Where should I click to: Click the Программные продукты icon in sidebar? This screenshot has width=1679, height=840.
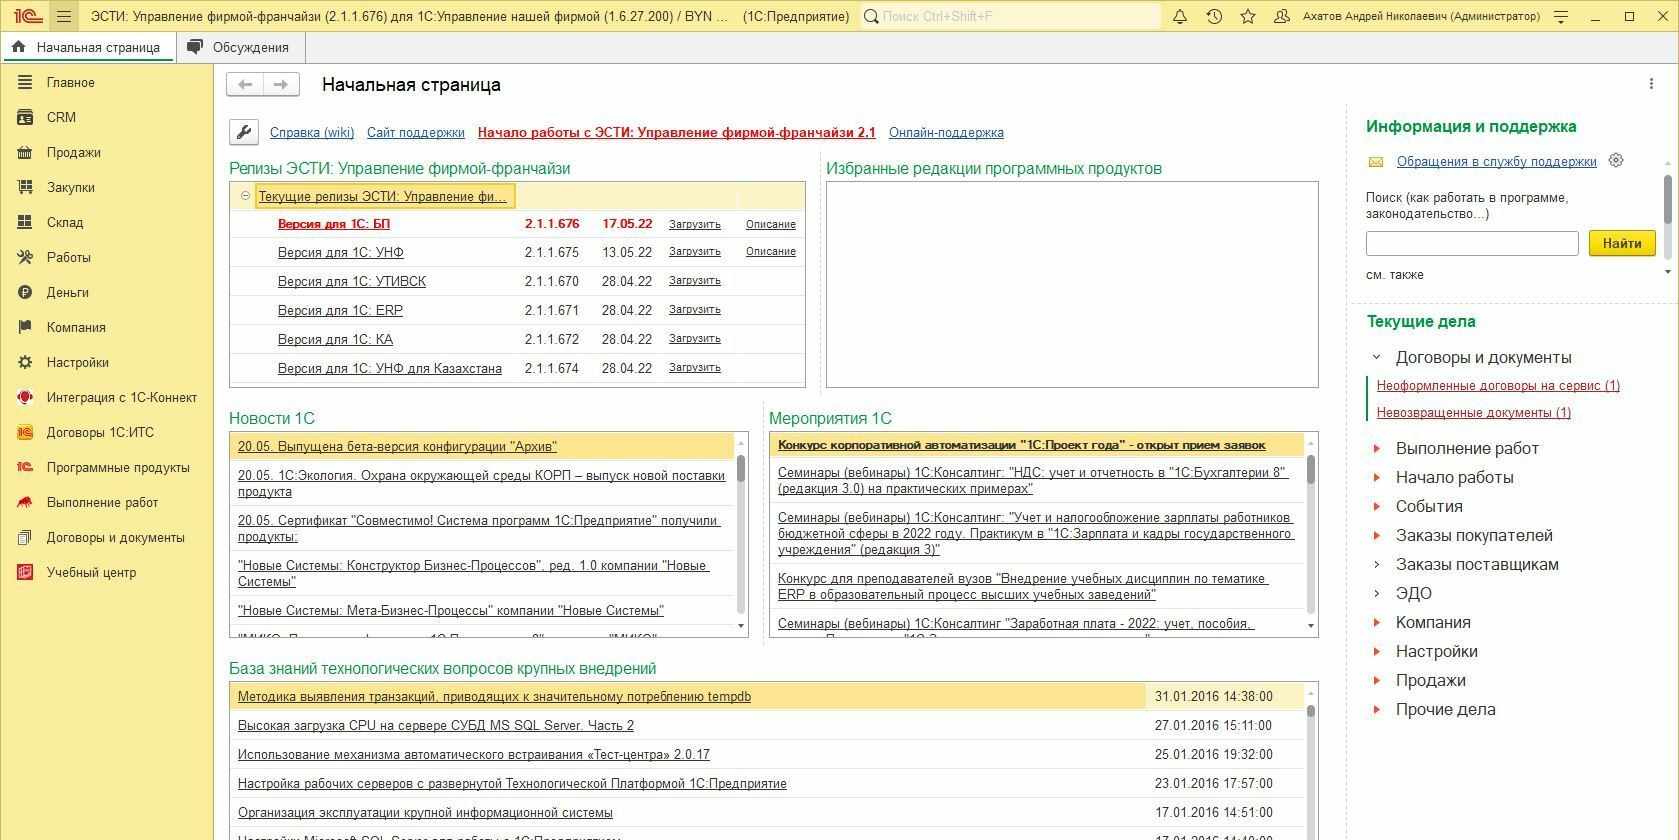[x=25, y=467]
